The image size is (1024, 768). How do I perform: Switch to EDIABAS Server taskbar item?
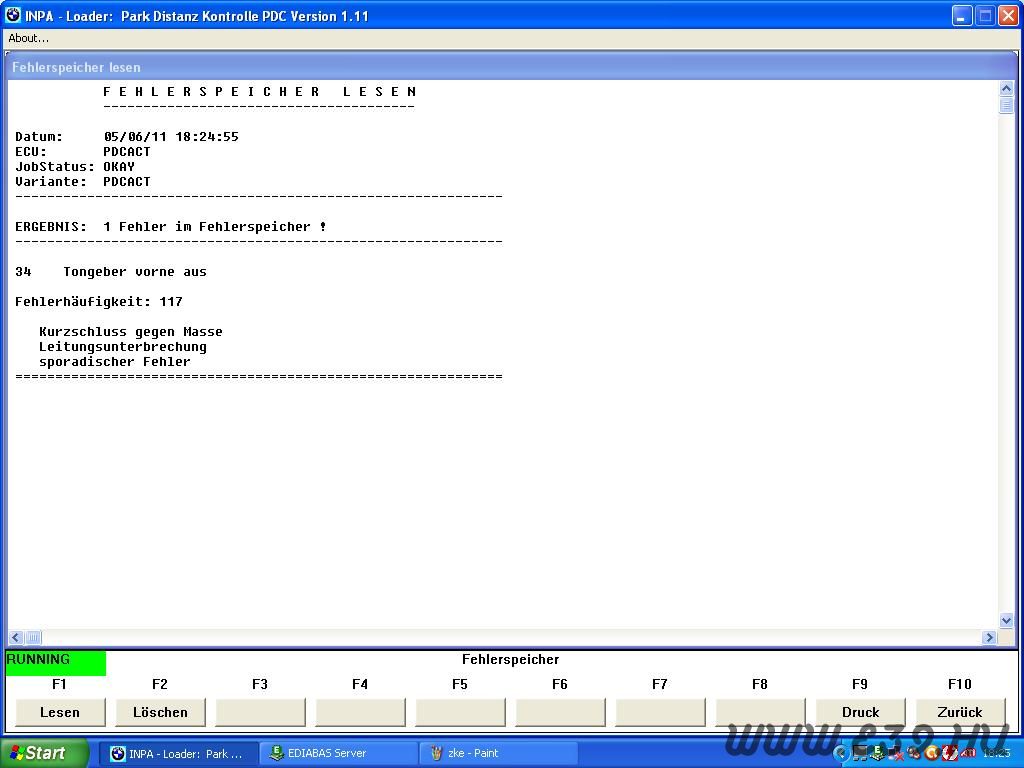[x=337, y=753]
